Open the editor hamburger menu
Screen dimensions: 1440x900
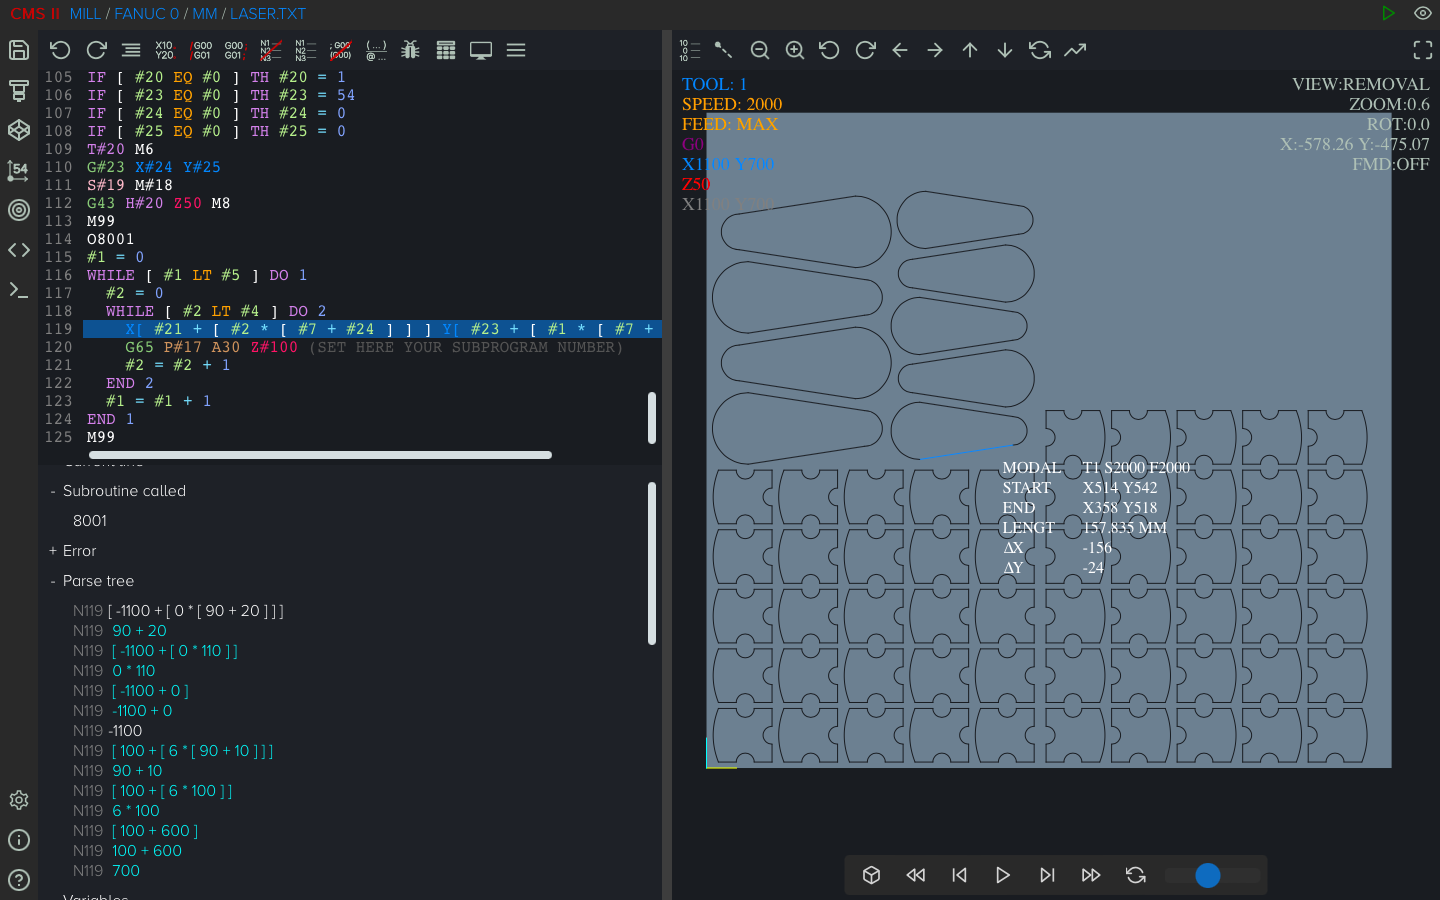click(x=516, y=50)
